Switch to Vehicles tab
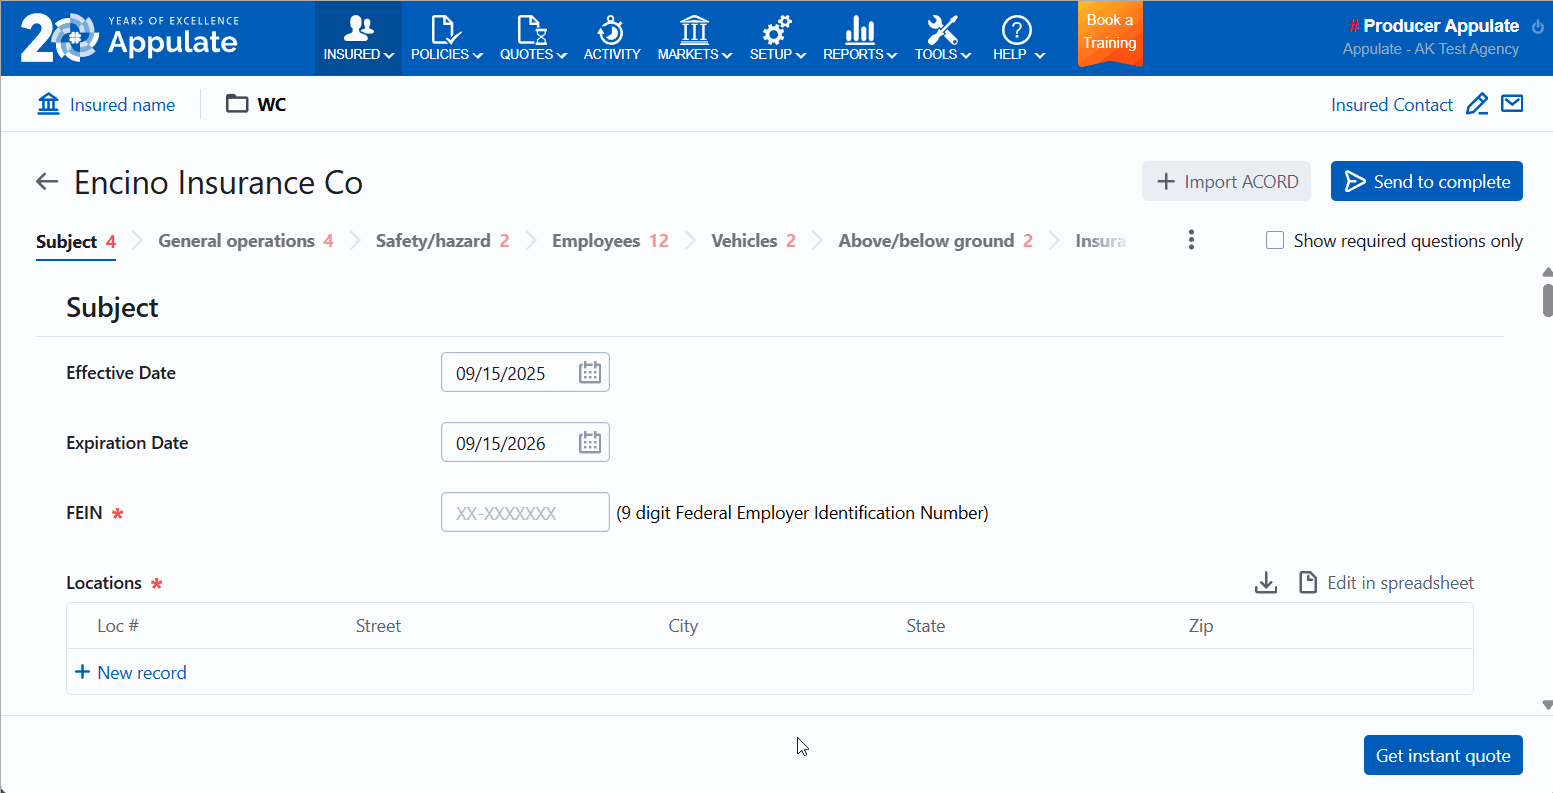This screenshot has height=793, width=1553. (753, 241)
